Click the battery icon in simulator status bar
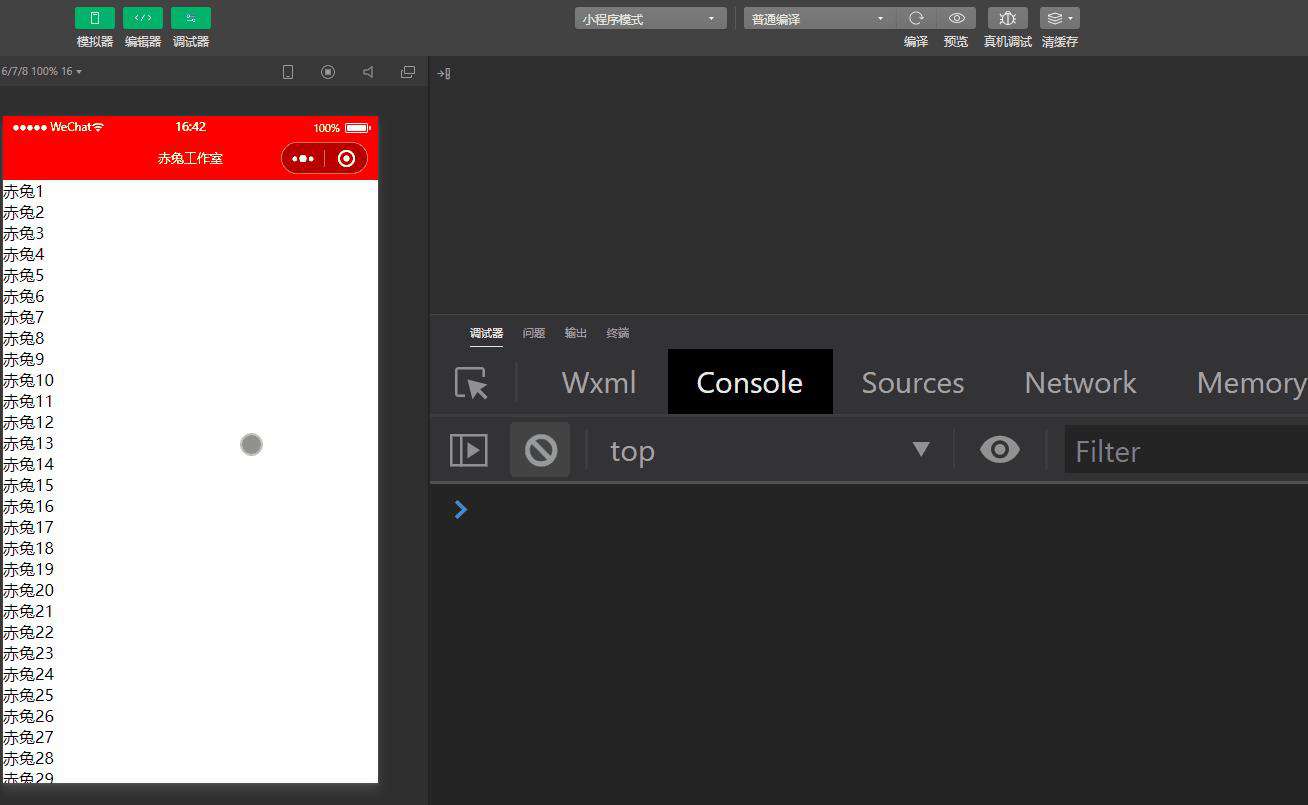Image resolution: width=1308 pixels, height=805 pixels. pos(357,128)
